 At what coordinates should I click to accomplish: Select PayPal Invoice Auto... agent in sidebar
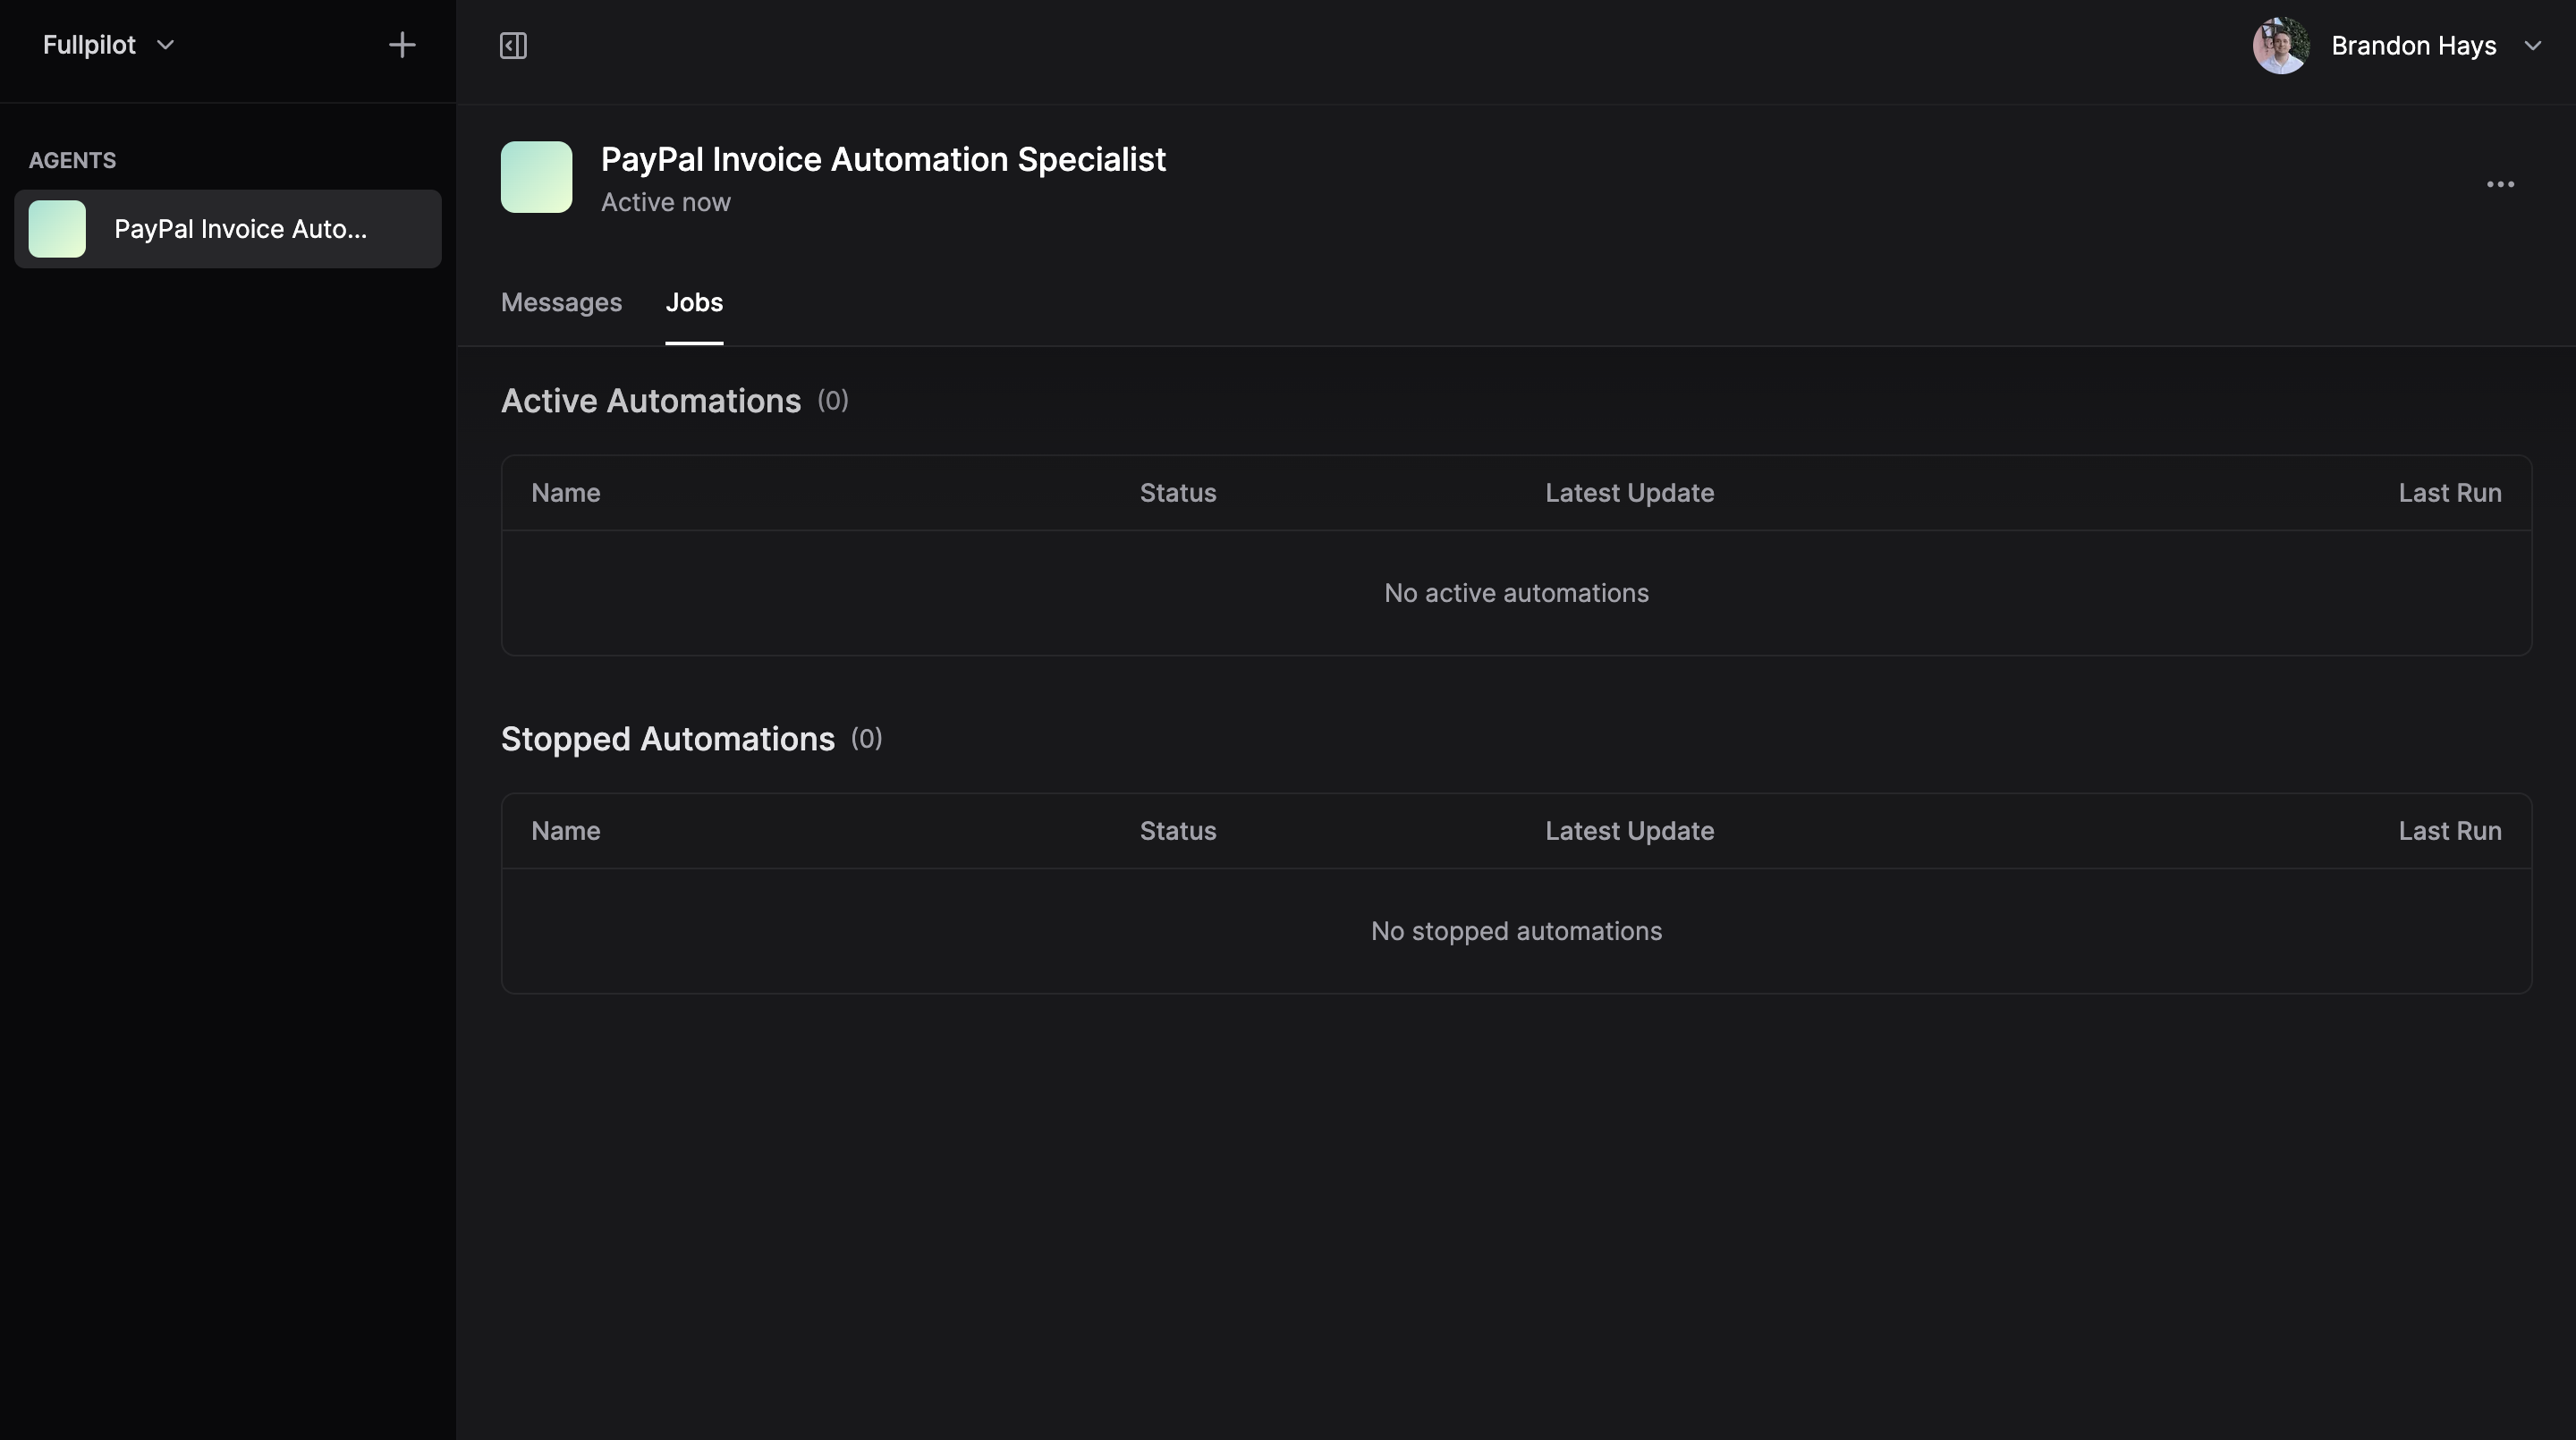(240, 229)
